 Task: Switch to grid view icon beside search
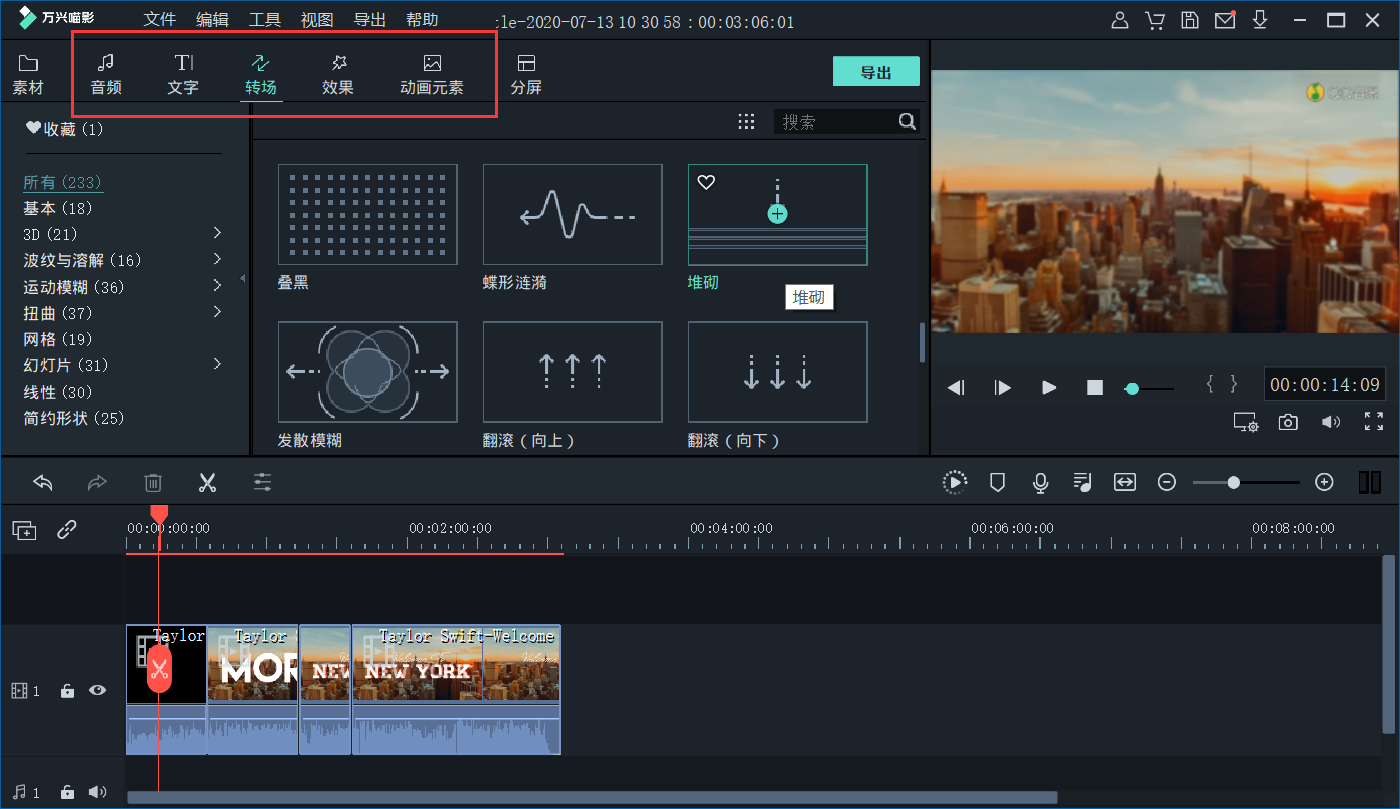tap(746, 122)
